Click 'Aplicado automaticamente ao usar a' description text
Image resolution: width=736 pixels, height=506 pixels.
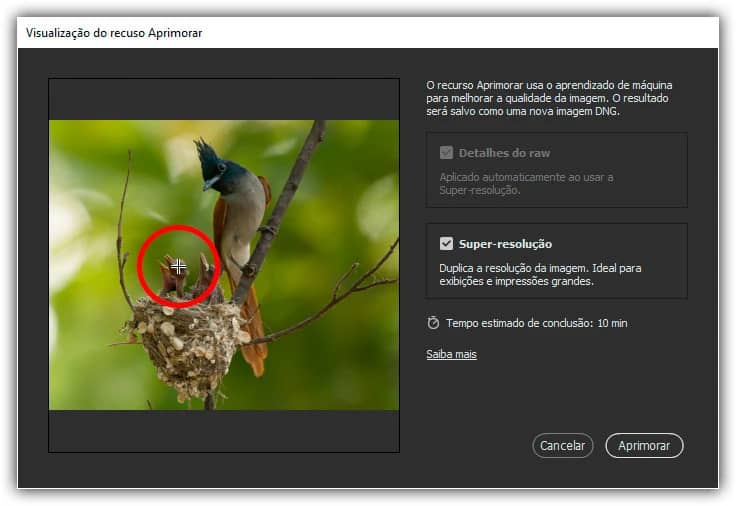coord(526,184)
